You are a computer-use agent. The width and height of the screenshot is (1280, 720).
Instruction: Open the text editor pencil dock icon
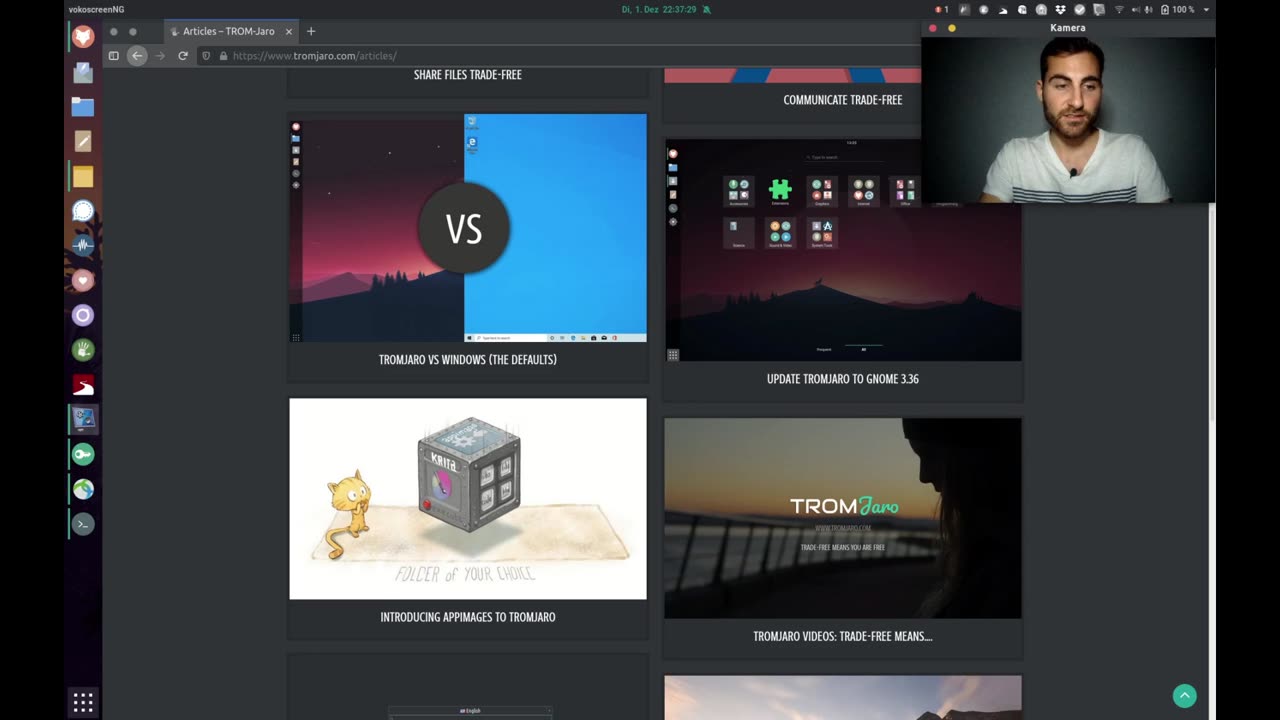coord(83,141)
